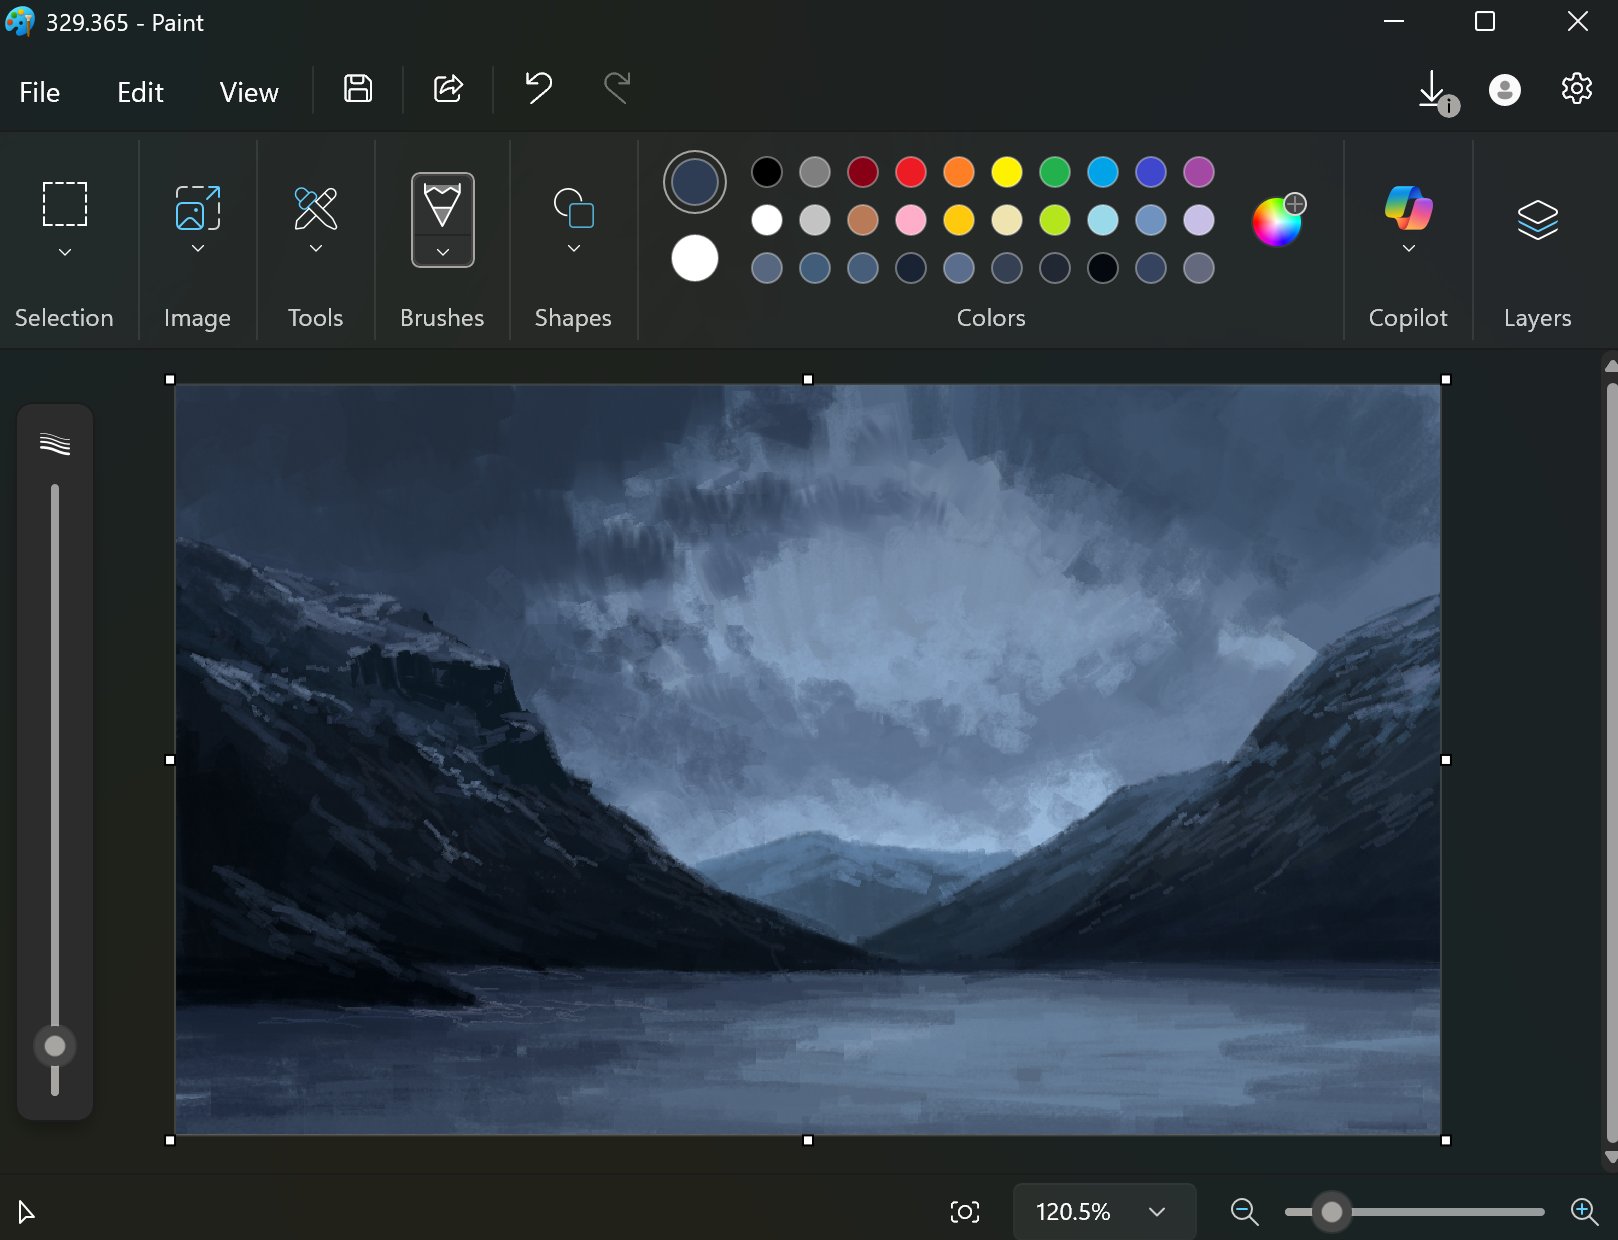Click the vertical scrollbar
The height and width of the screenshot is (1240, 1618).
pos(1611,763)
